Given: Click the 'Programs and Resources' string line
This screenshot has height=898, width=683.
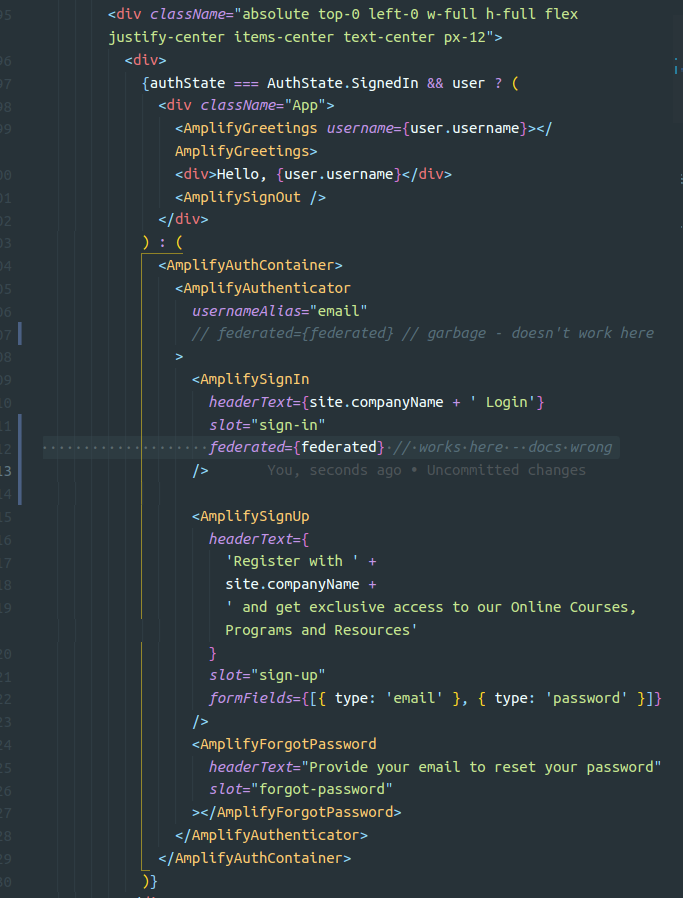Looking at the screenshot, I should tap(321, 630).
